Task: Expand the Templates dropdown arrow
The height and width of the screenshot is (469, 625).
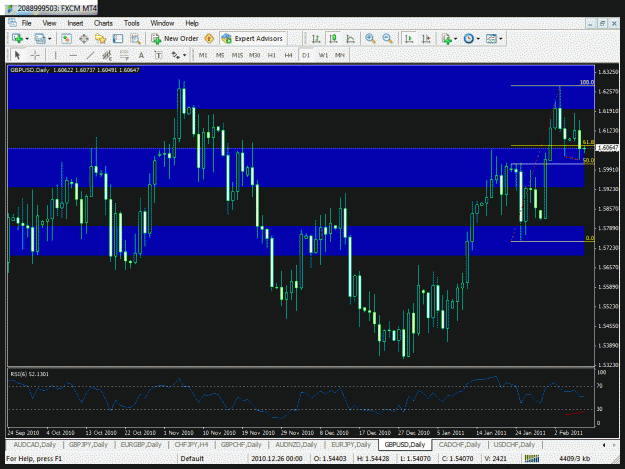Action: (x=501, y=39)
